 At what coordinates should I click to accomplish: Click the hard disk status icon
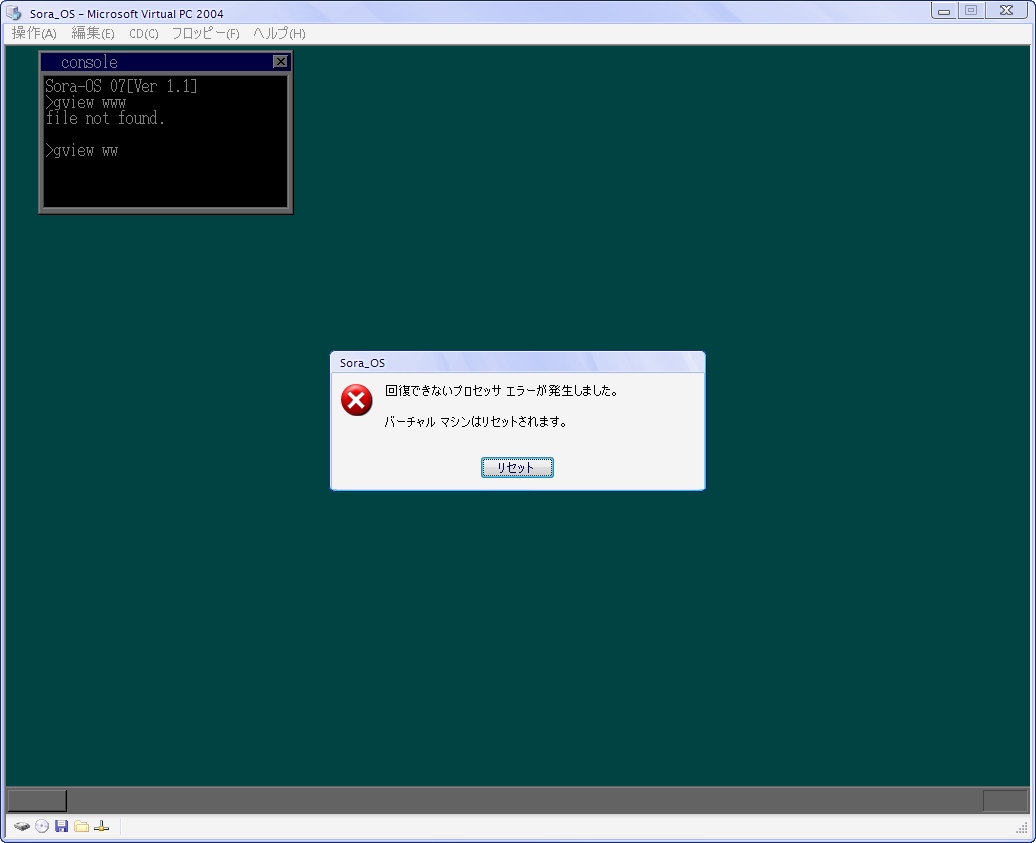pyautogui.click(x=22, y=826)
